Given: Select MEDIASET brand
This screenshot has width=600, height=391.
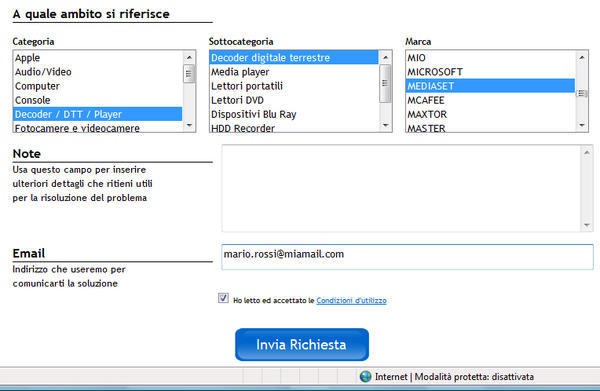Looking at the screenshot, I should click(x=491, y=86).
